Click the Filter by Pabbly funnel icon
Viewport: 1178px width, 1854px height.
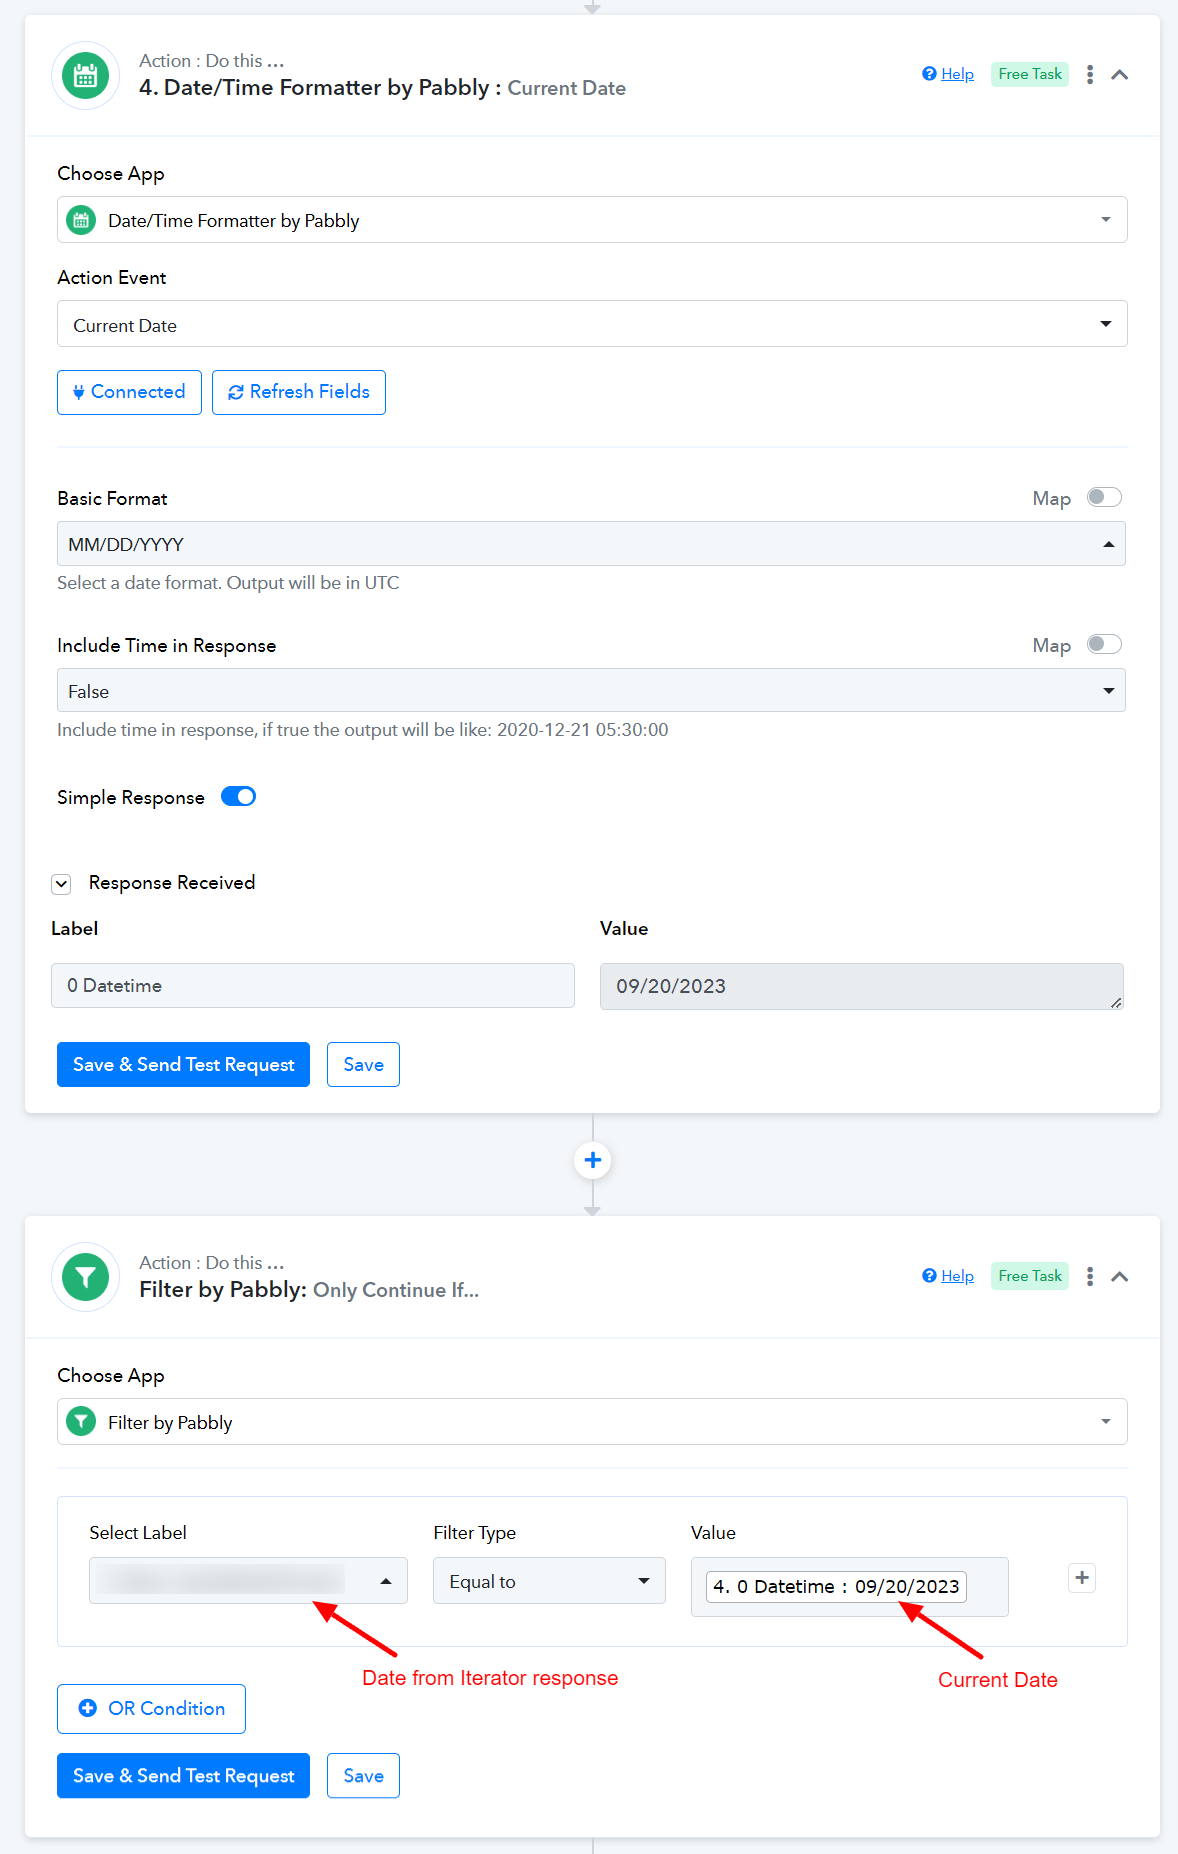click(x=86, y=1277)
